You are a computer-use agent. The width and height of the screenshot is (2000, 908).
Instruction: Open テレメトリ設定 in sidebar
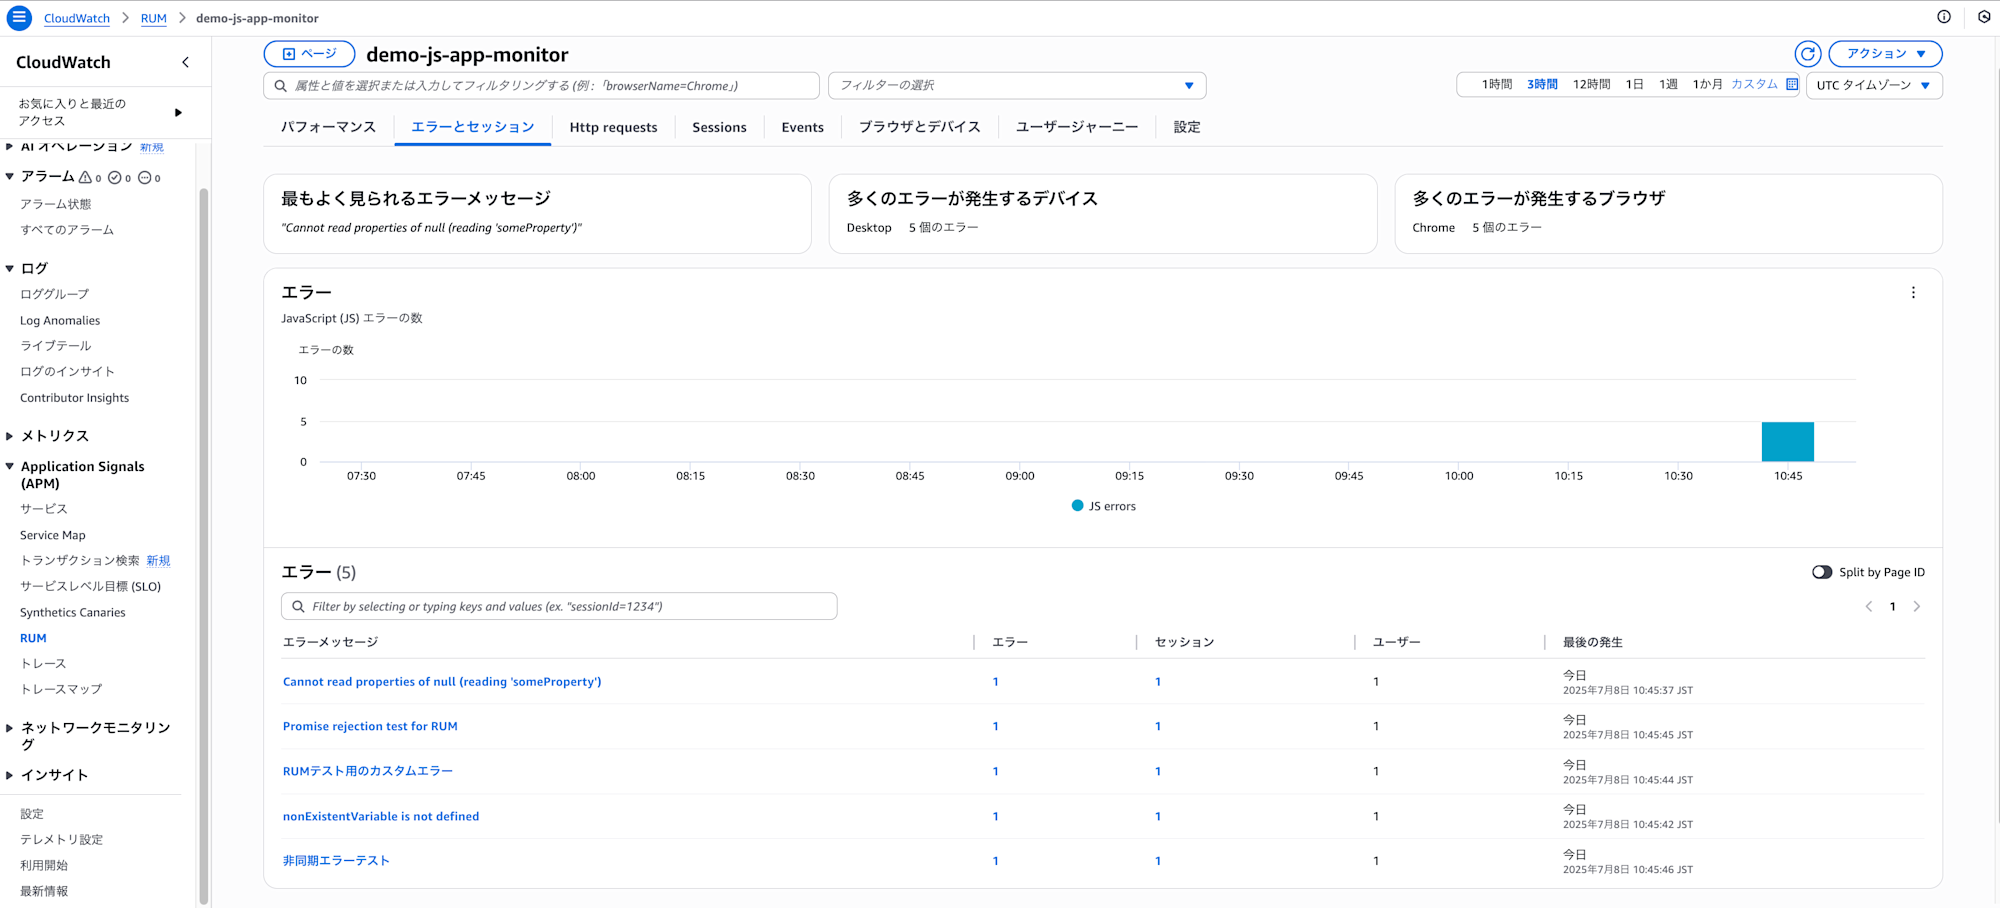click(62, 840)
